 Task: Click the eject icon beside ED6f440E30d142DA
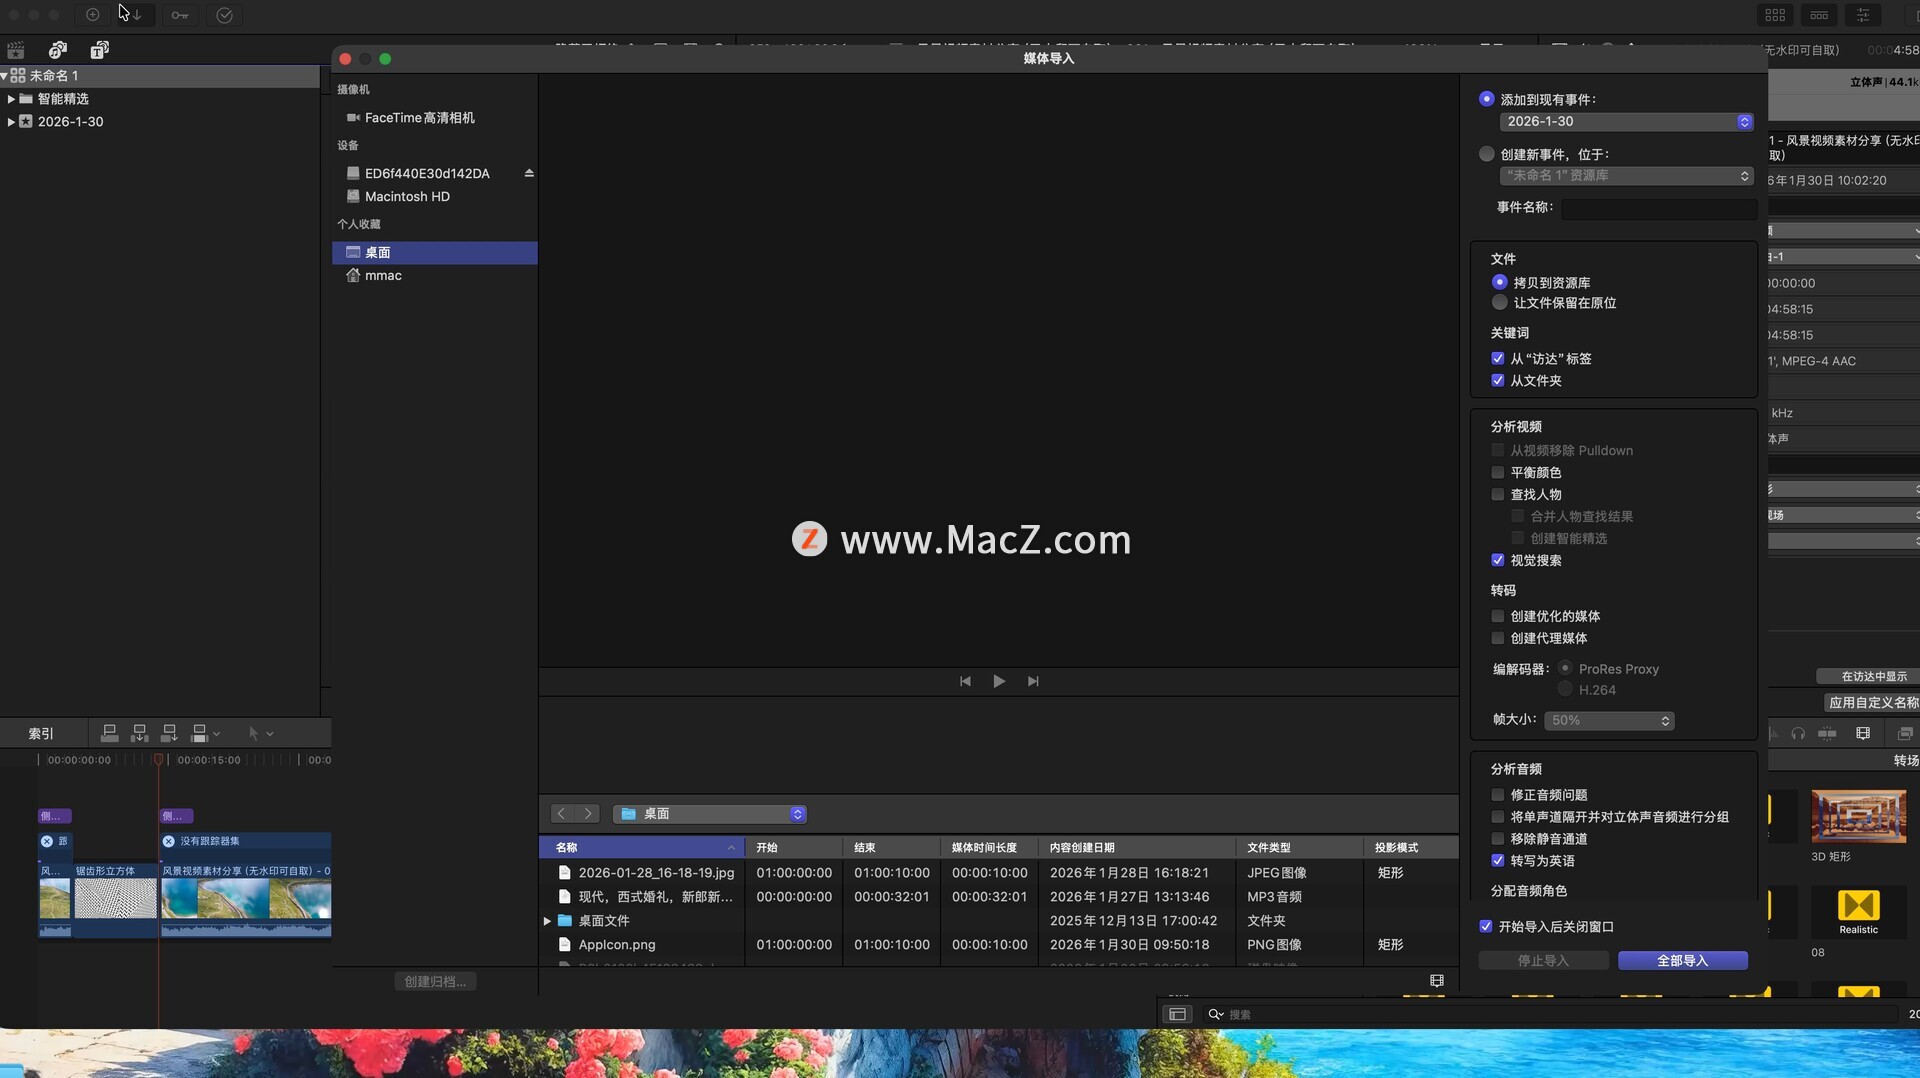pos(529,173)
